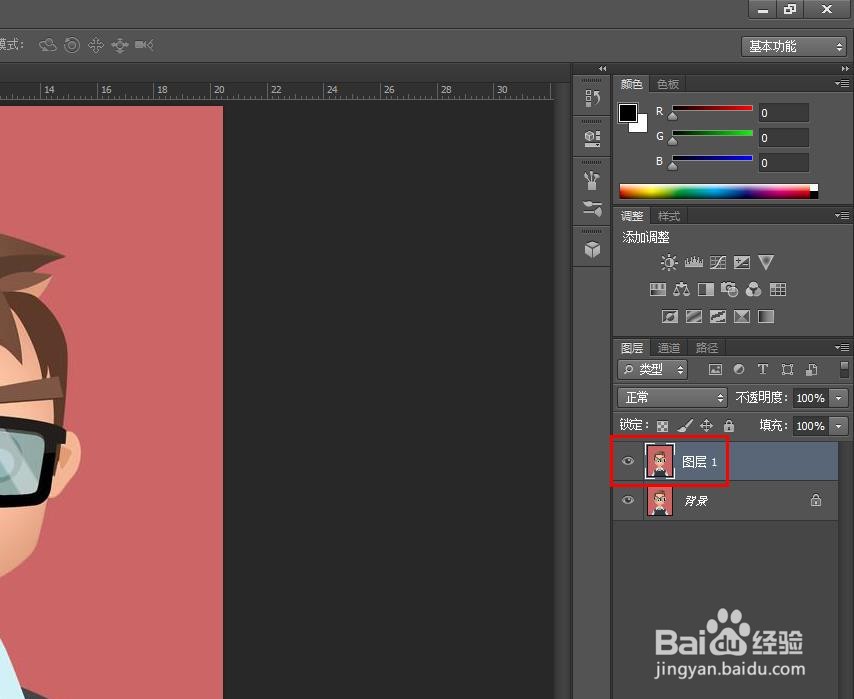Switch to the 通道 channels tab
The width and height of the screenshot is (854, 699).
[669, 348]
